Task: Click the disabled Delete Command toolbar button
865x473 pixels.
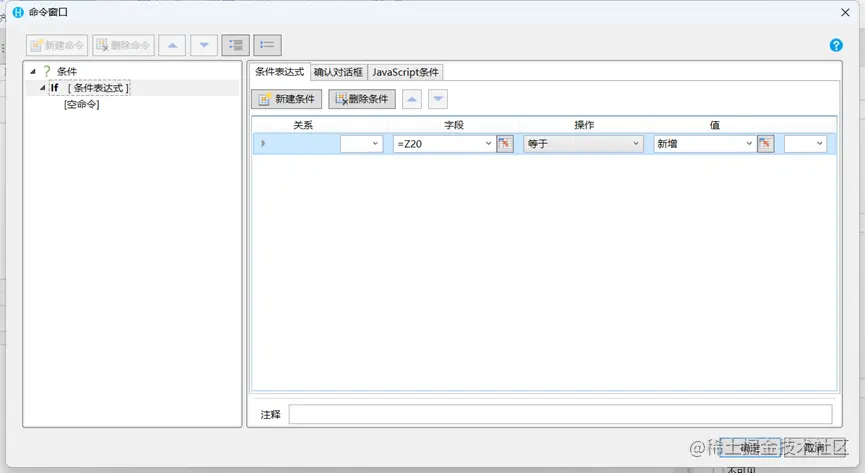Action: point(123,45)
